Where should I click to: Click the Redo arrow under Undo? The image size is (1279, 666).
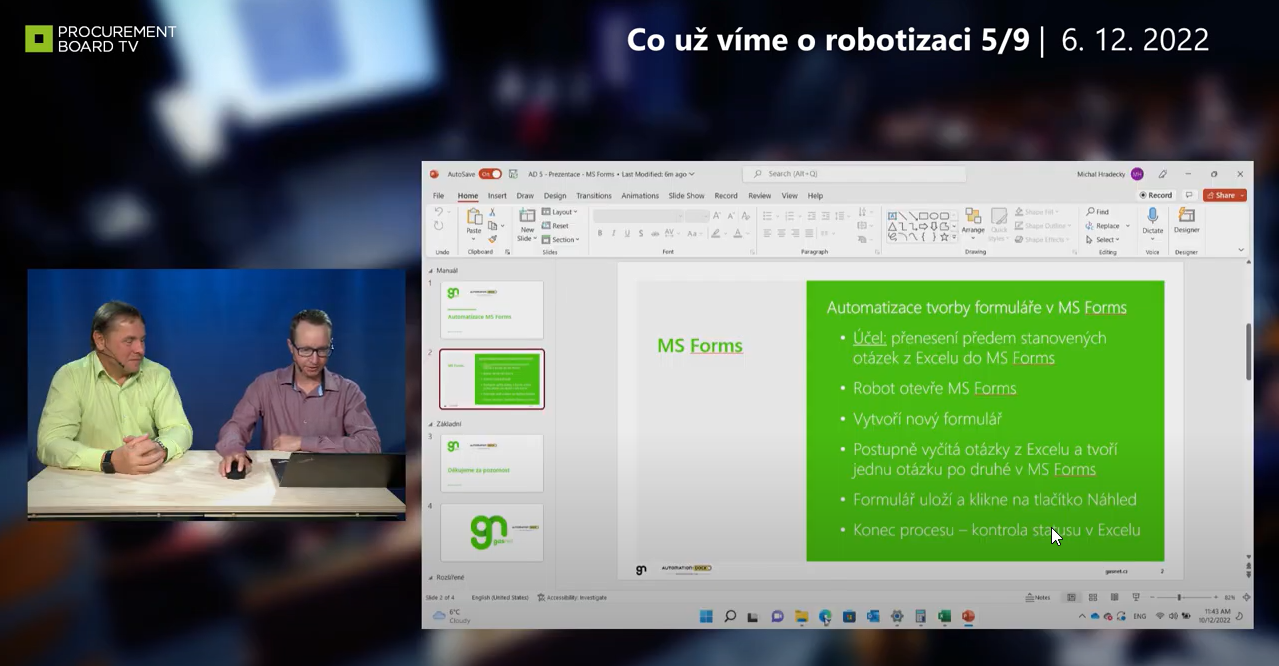pos(439,226)
